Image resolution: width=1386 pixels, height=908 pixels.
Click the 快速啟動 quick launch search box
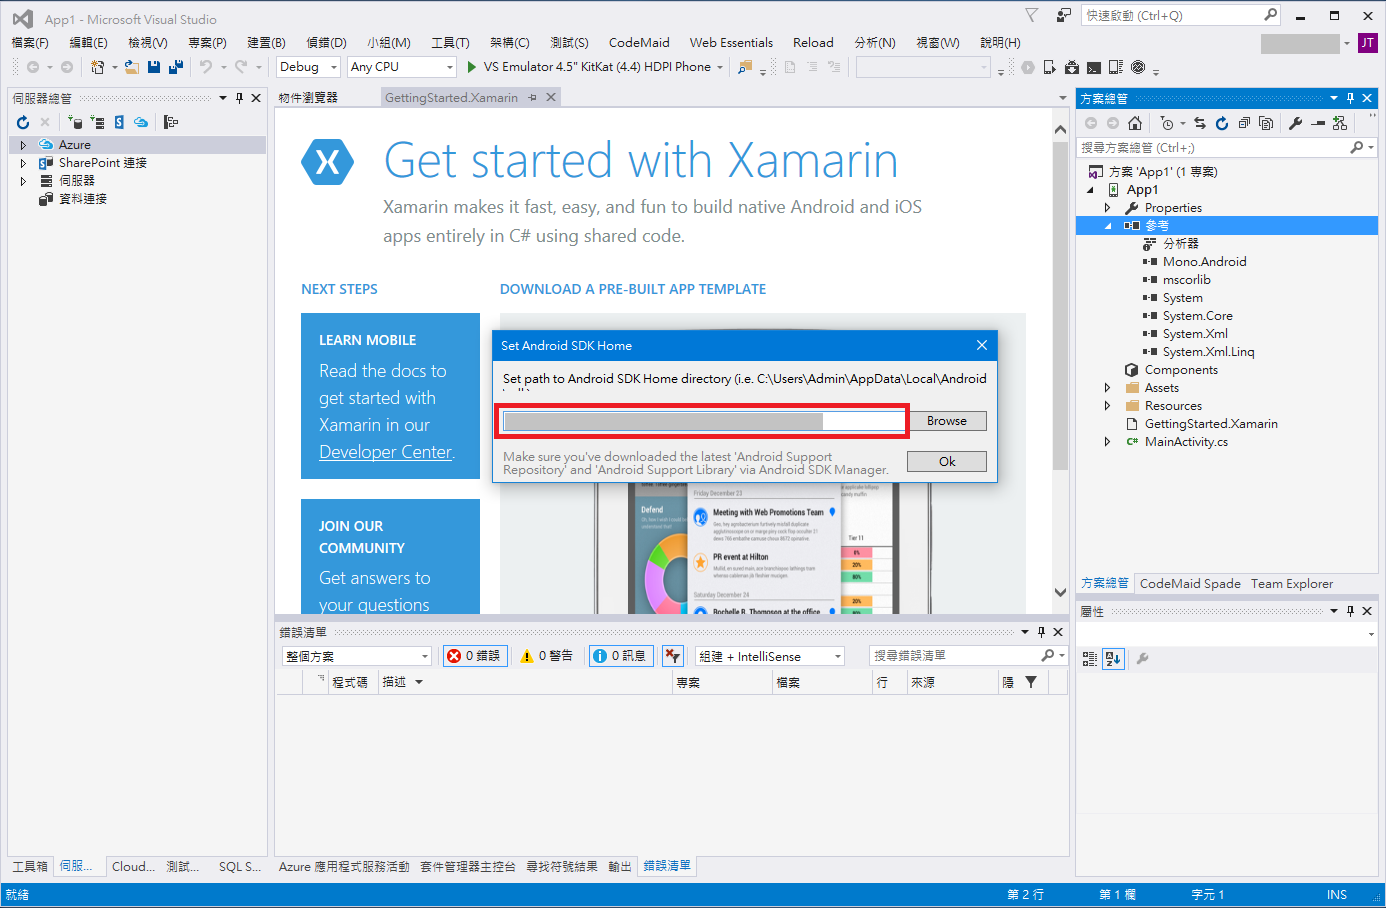click(x=1181, y=15)
